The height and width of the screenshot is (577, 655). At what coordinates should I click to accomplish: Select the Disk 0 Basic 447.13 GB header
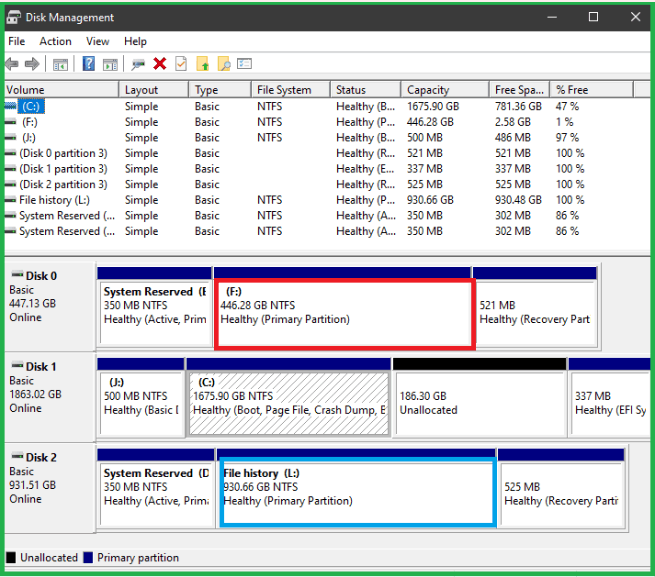(50, 306)
